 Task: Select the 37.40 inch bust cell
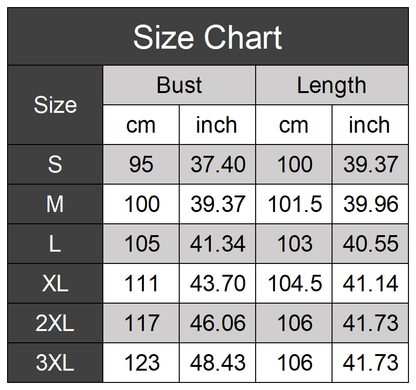[x=218, y=164]
